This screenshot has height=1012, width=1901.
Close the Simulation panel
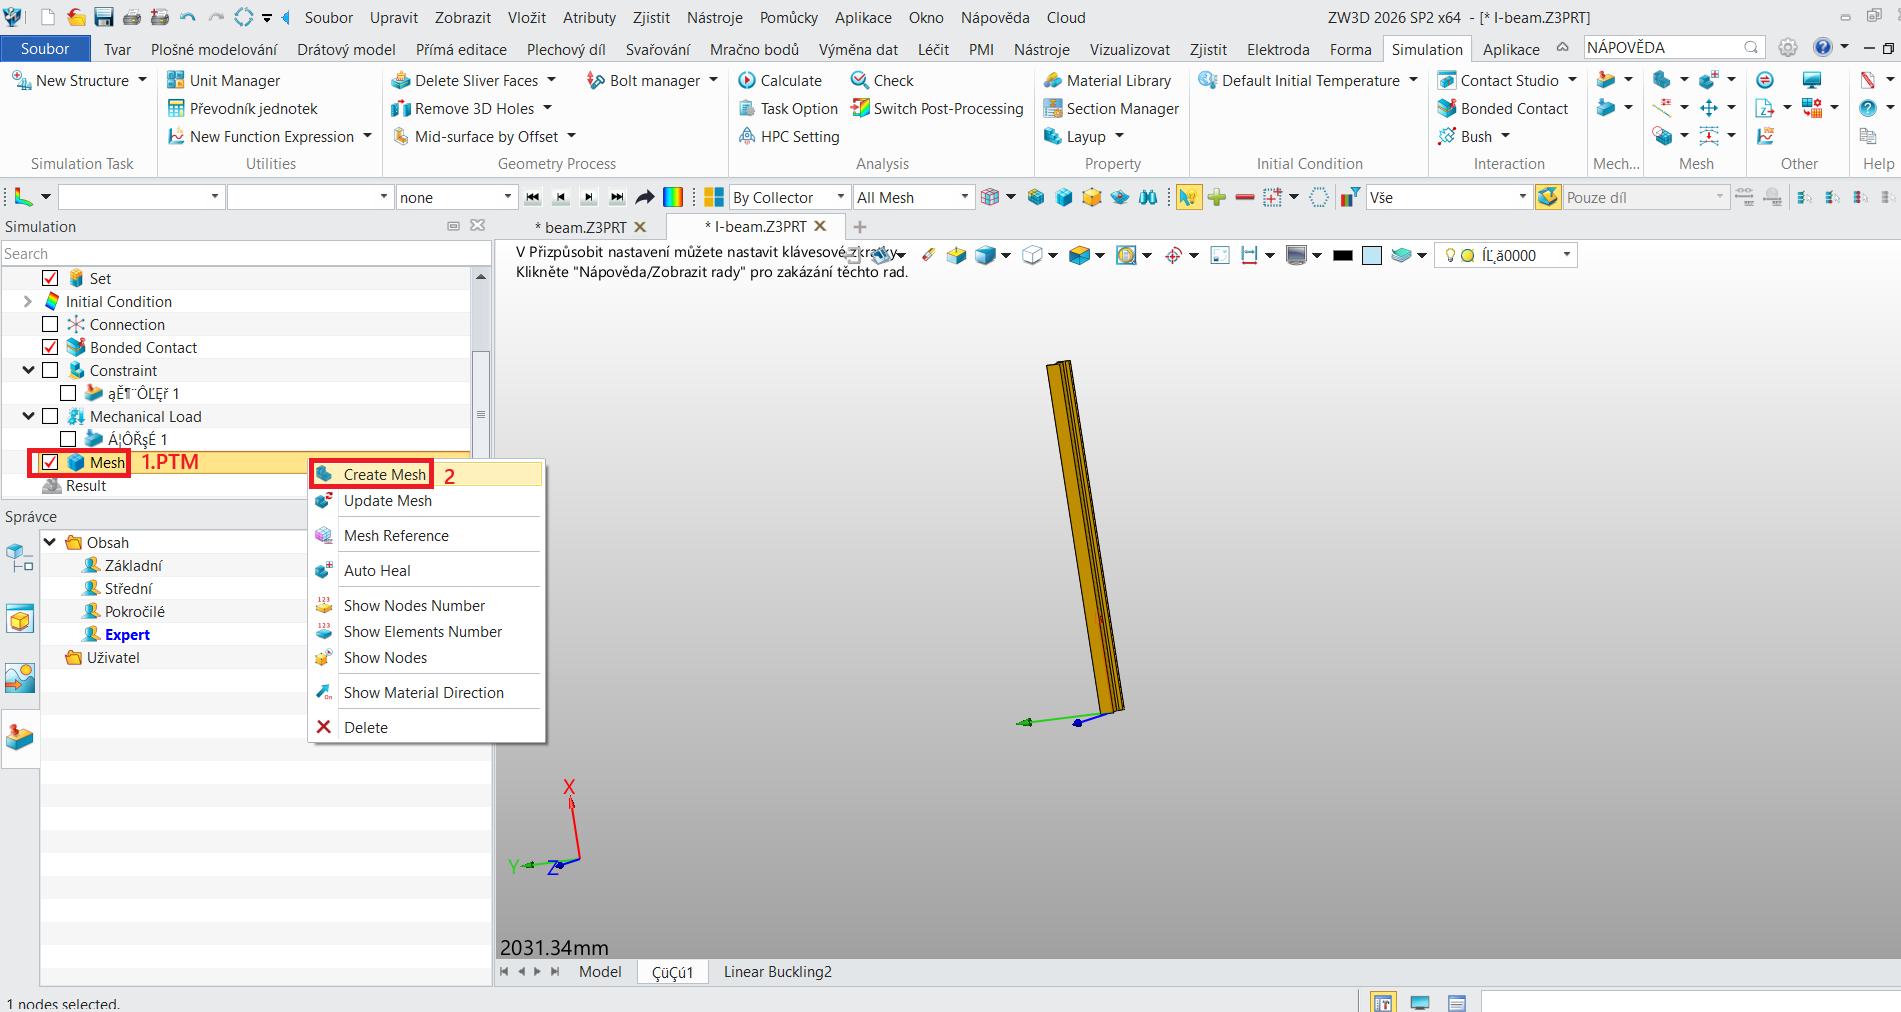coord(478,226)
